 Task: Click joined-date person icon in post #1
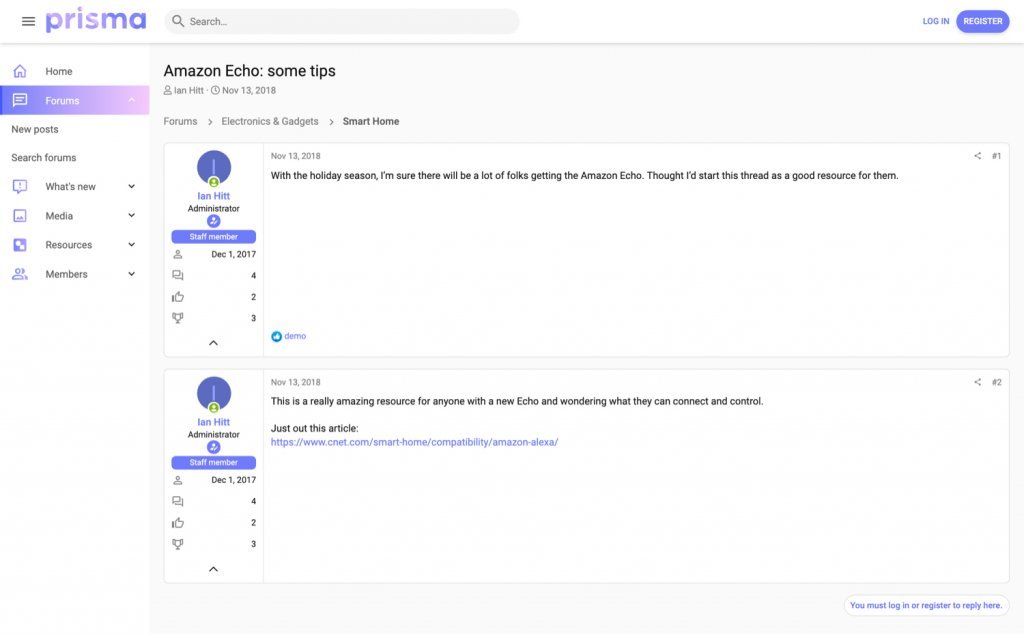point(178,255)
